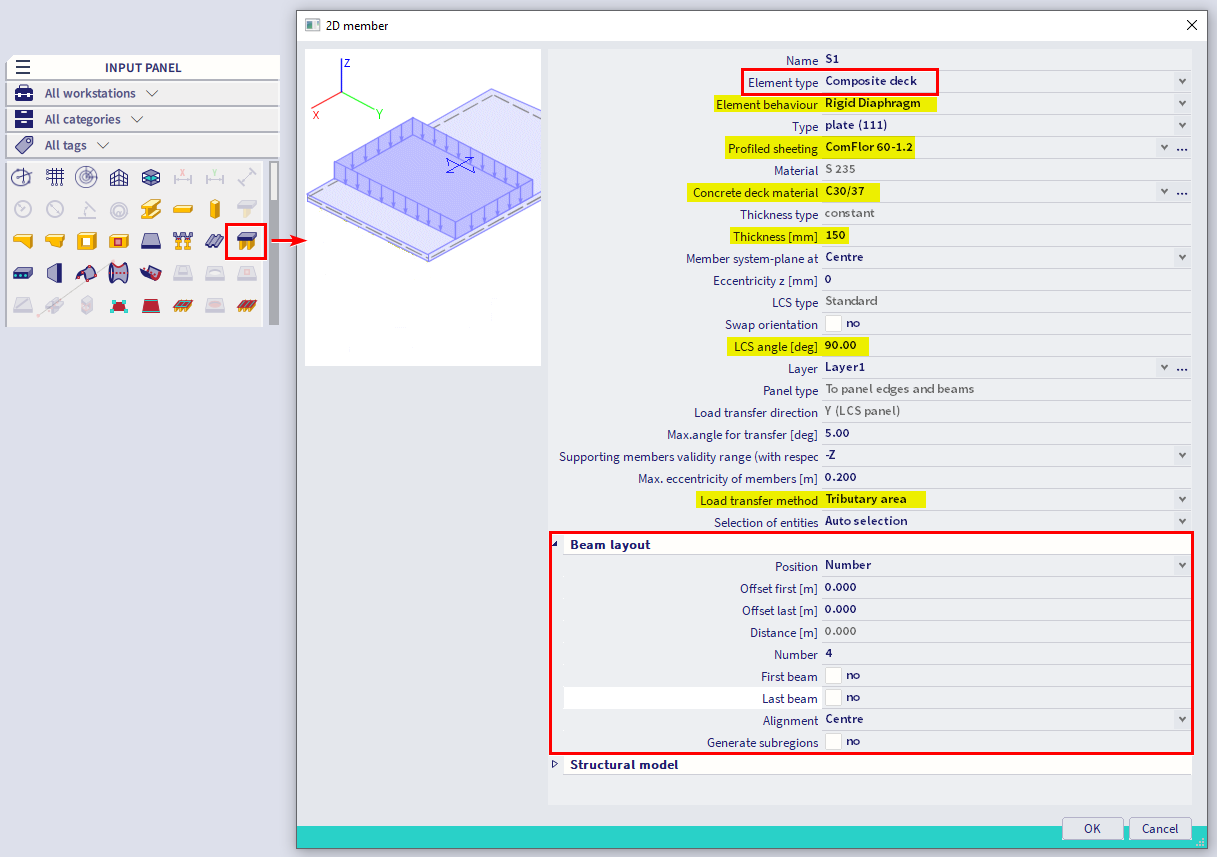
Task: Click the line grid icon
Action: [x=55, y=178]
